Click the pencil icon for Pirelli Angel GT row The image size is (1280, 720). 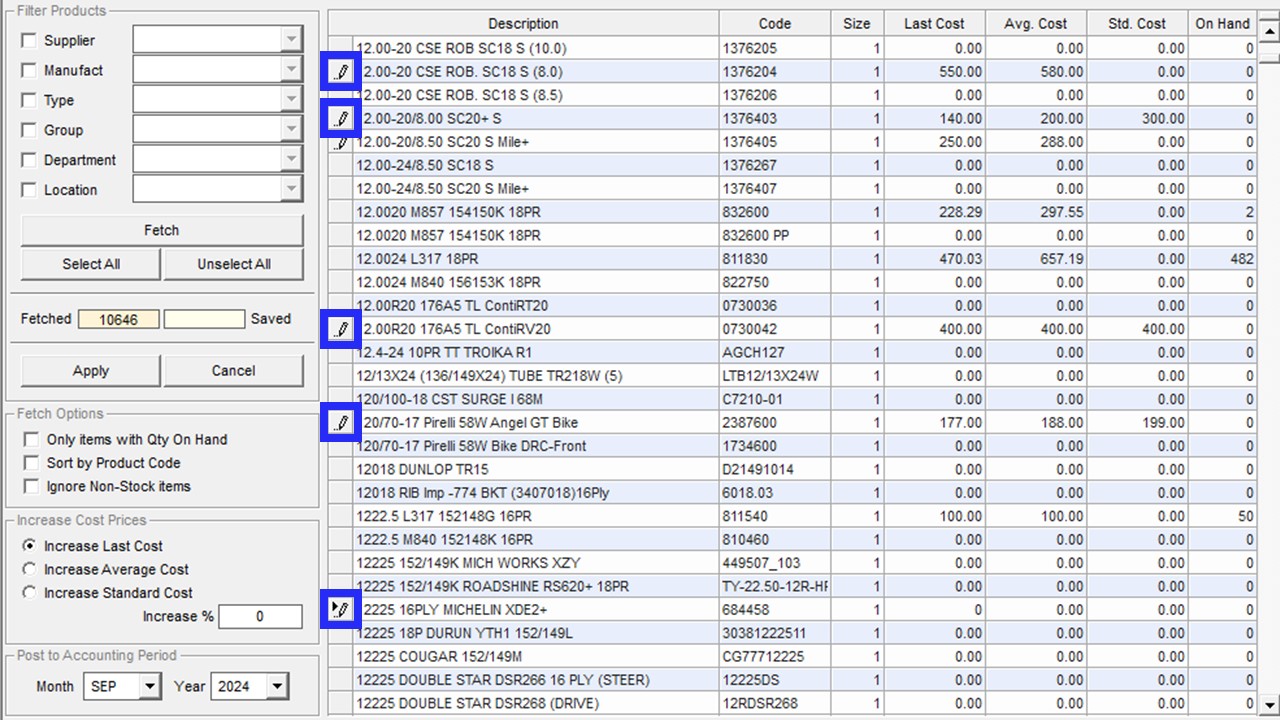pos(341,422)
